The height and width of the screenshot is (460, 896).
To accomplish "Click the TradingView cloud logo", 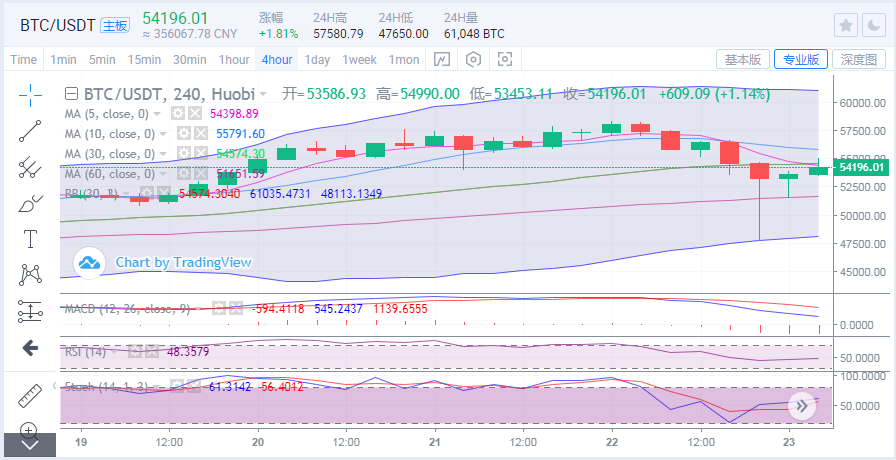I will tap(90, 263).
